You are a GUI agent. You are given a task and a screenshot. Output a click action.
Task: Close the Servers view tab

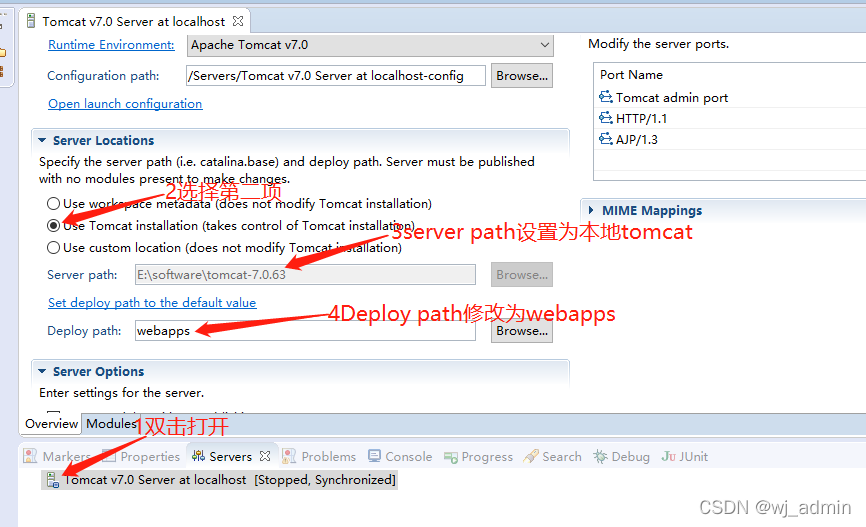point(265,456)
